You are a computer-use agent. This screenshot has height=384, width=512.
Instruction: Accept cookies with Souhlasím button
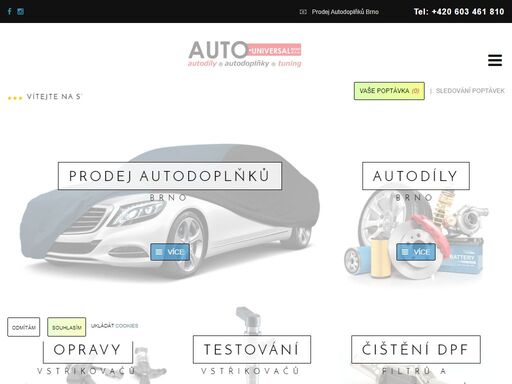point(67,327)
